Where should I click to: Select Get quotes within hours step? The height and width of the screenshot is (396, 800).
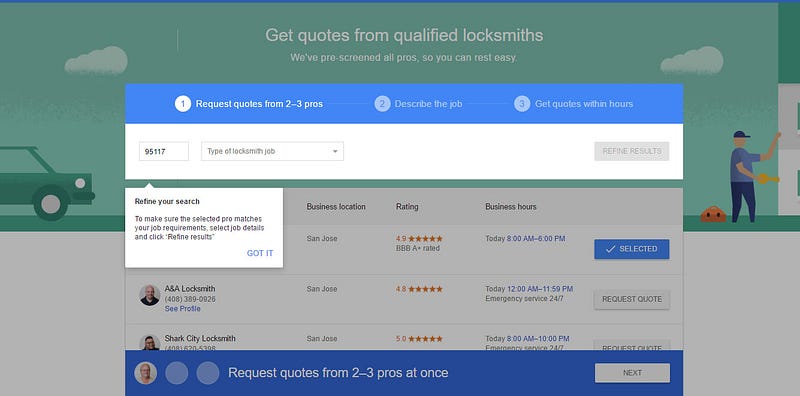(x=584, y=104)
